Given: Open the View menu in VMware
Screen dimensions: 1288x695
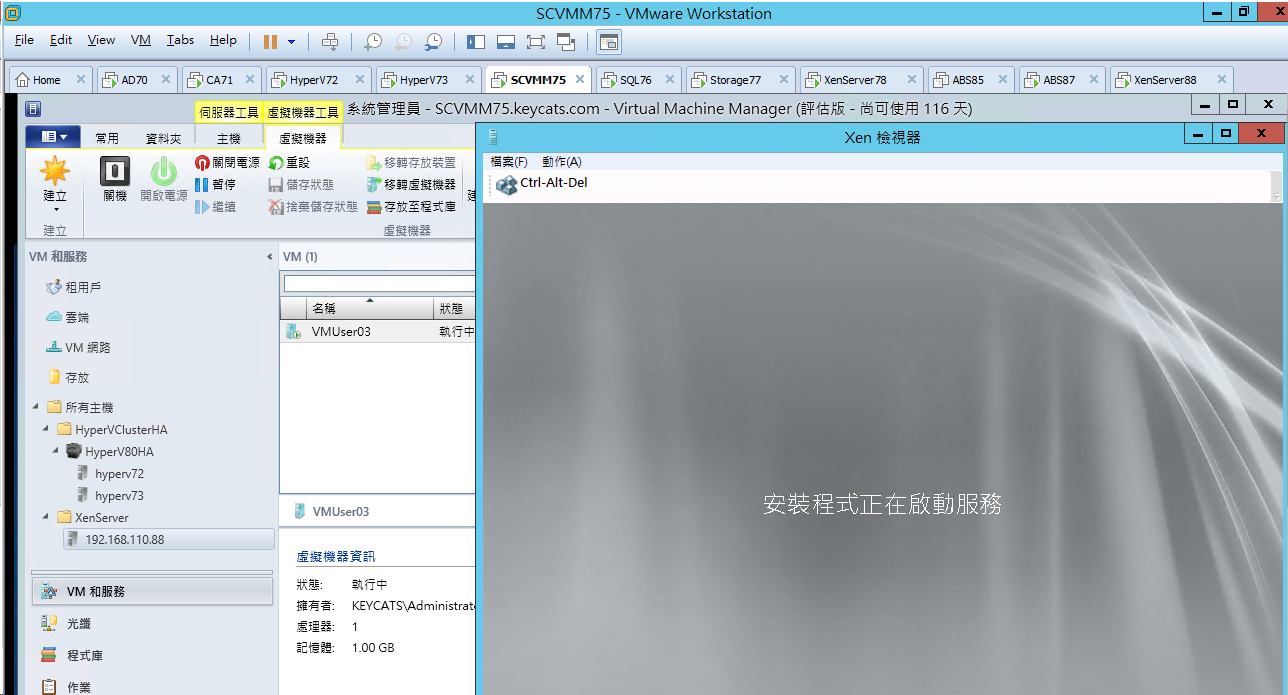Looking at the screenshot, I should [101, 40].
